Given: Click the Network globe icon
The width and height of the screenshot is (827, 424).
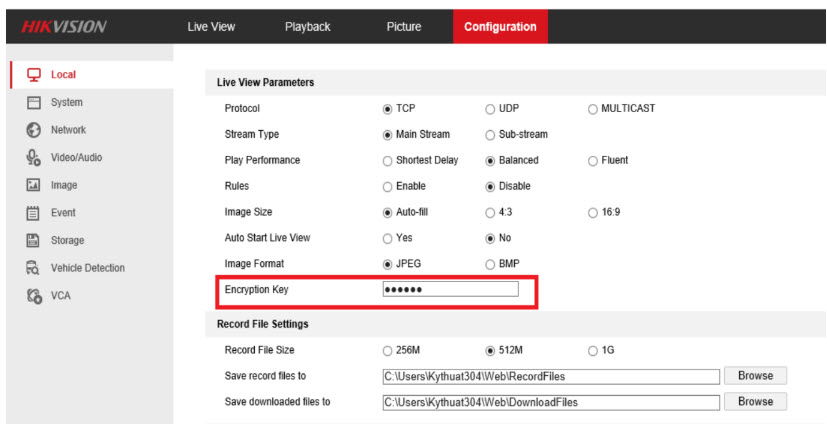Looking at the screenshot, I should 33,130.
